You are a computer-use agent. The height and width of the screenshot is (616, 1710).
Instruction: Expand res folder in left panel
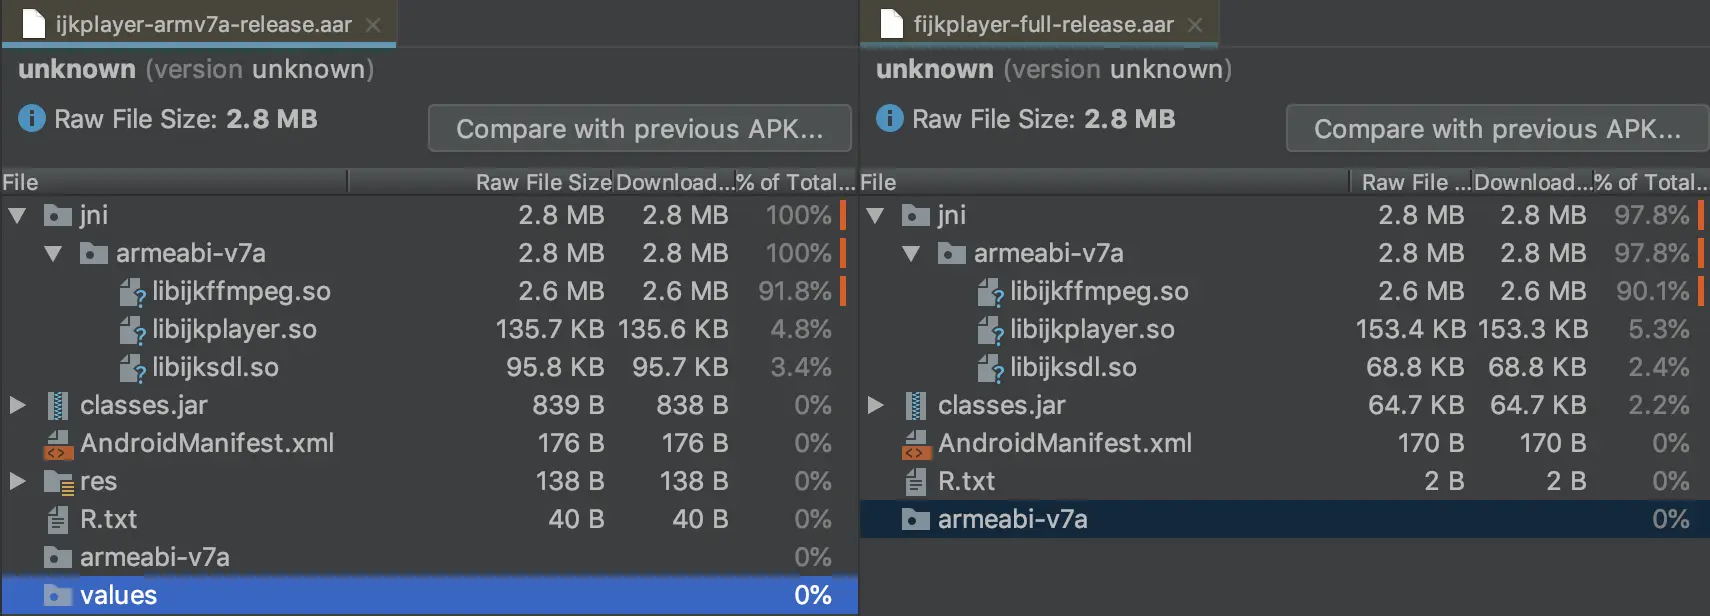pos(17,481)
